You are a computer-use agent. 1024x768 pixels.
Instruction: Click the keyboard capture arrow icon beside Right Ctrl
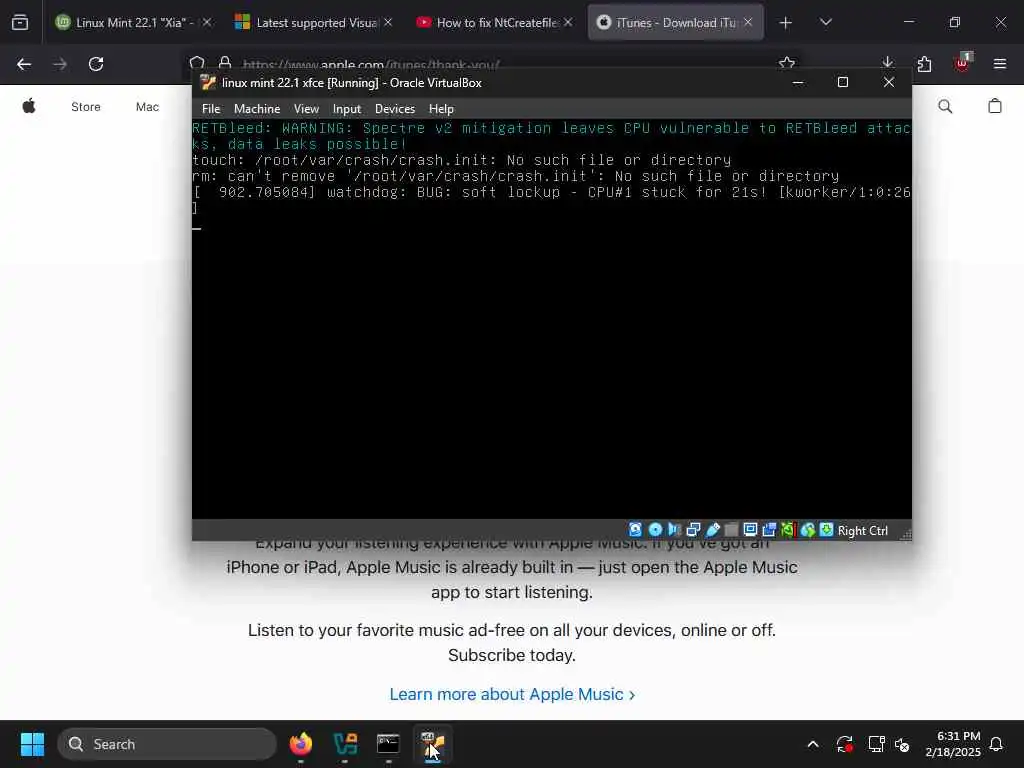tap(827, 530)
